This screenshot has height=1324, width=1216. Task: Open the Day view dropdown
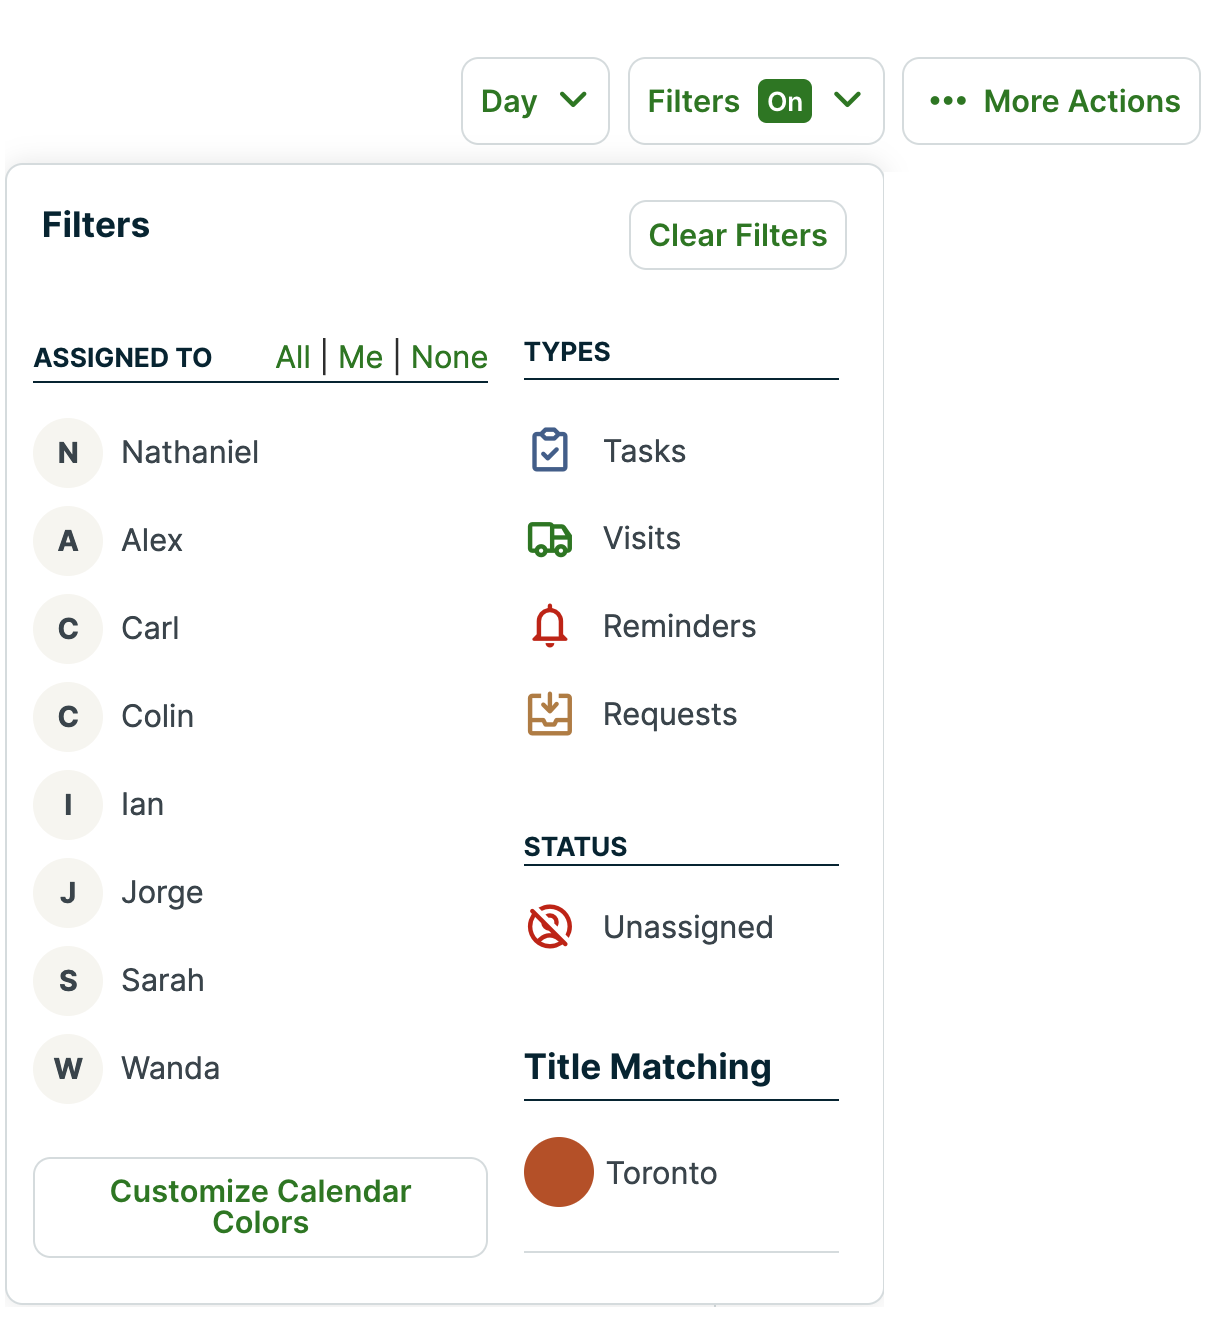pos(535,101)
